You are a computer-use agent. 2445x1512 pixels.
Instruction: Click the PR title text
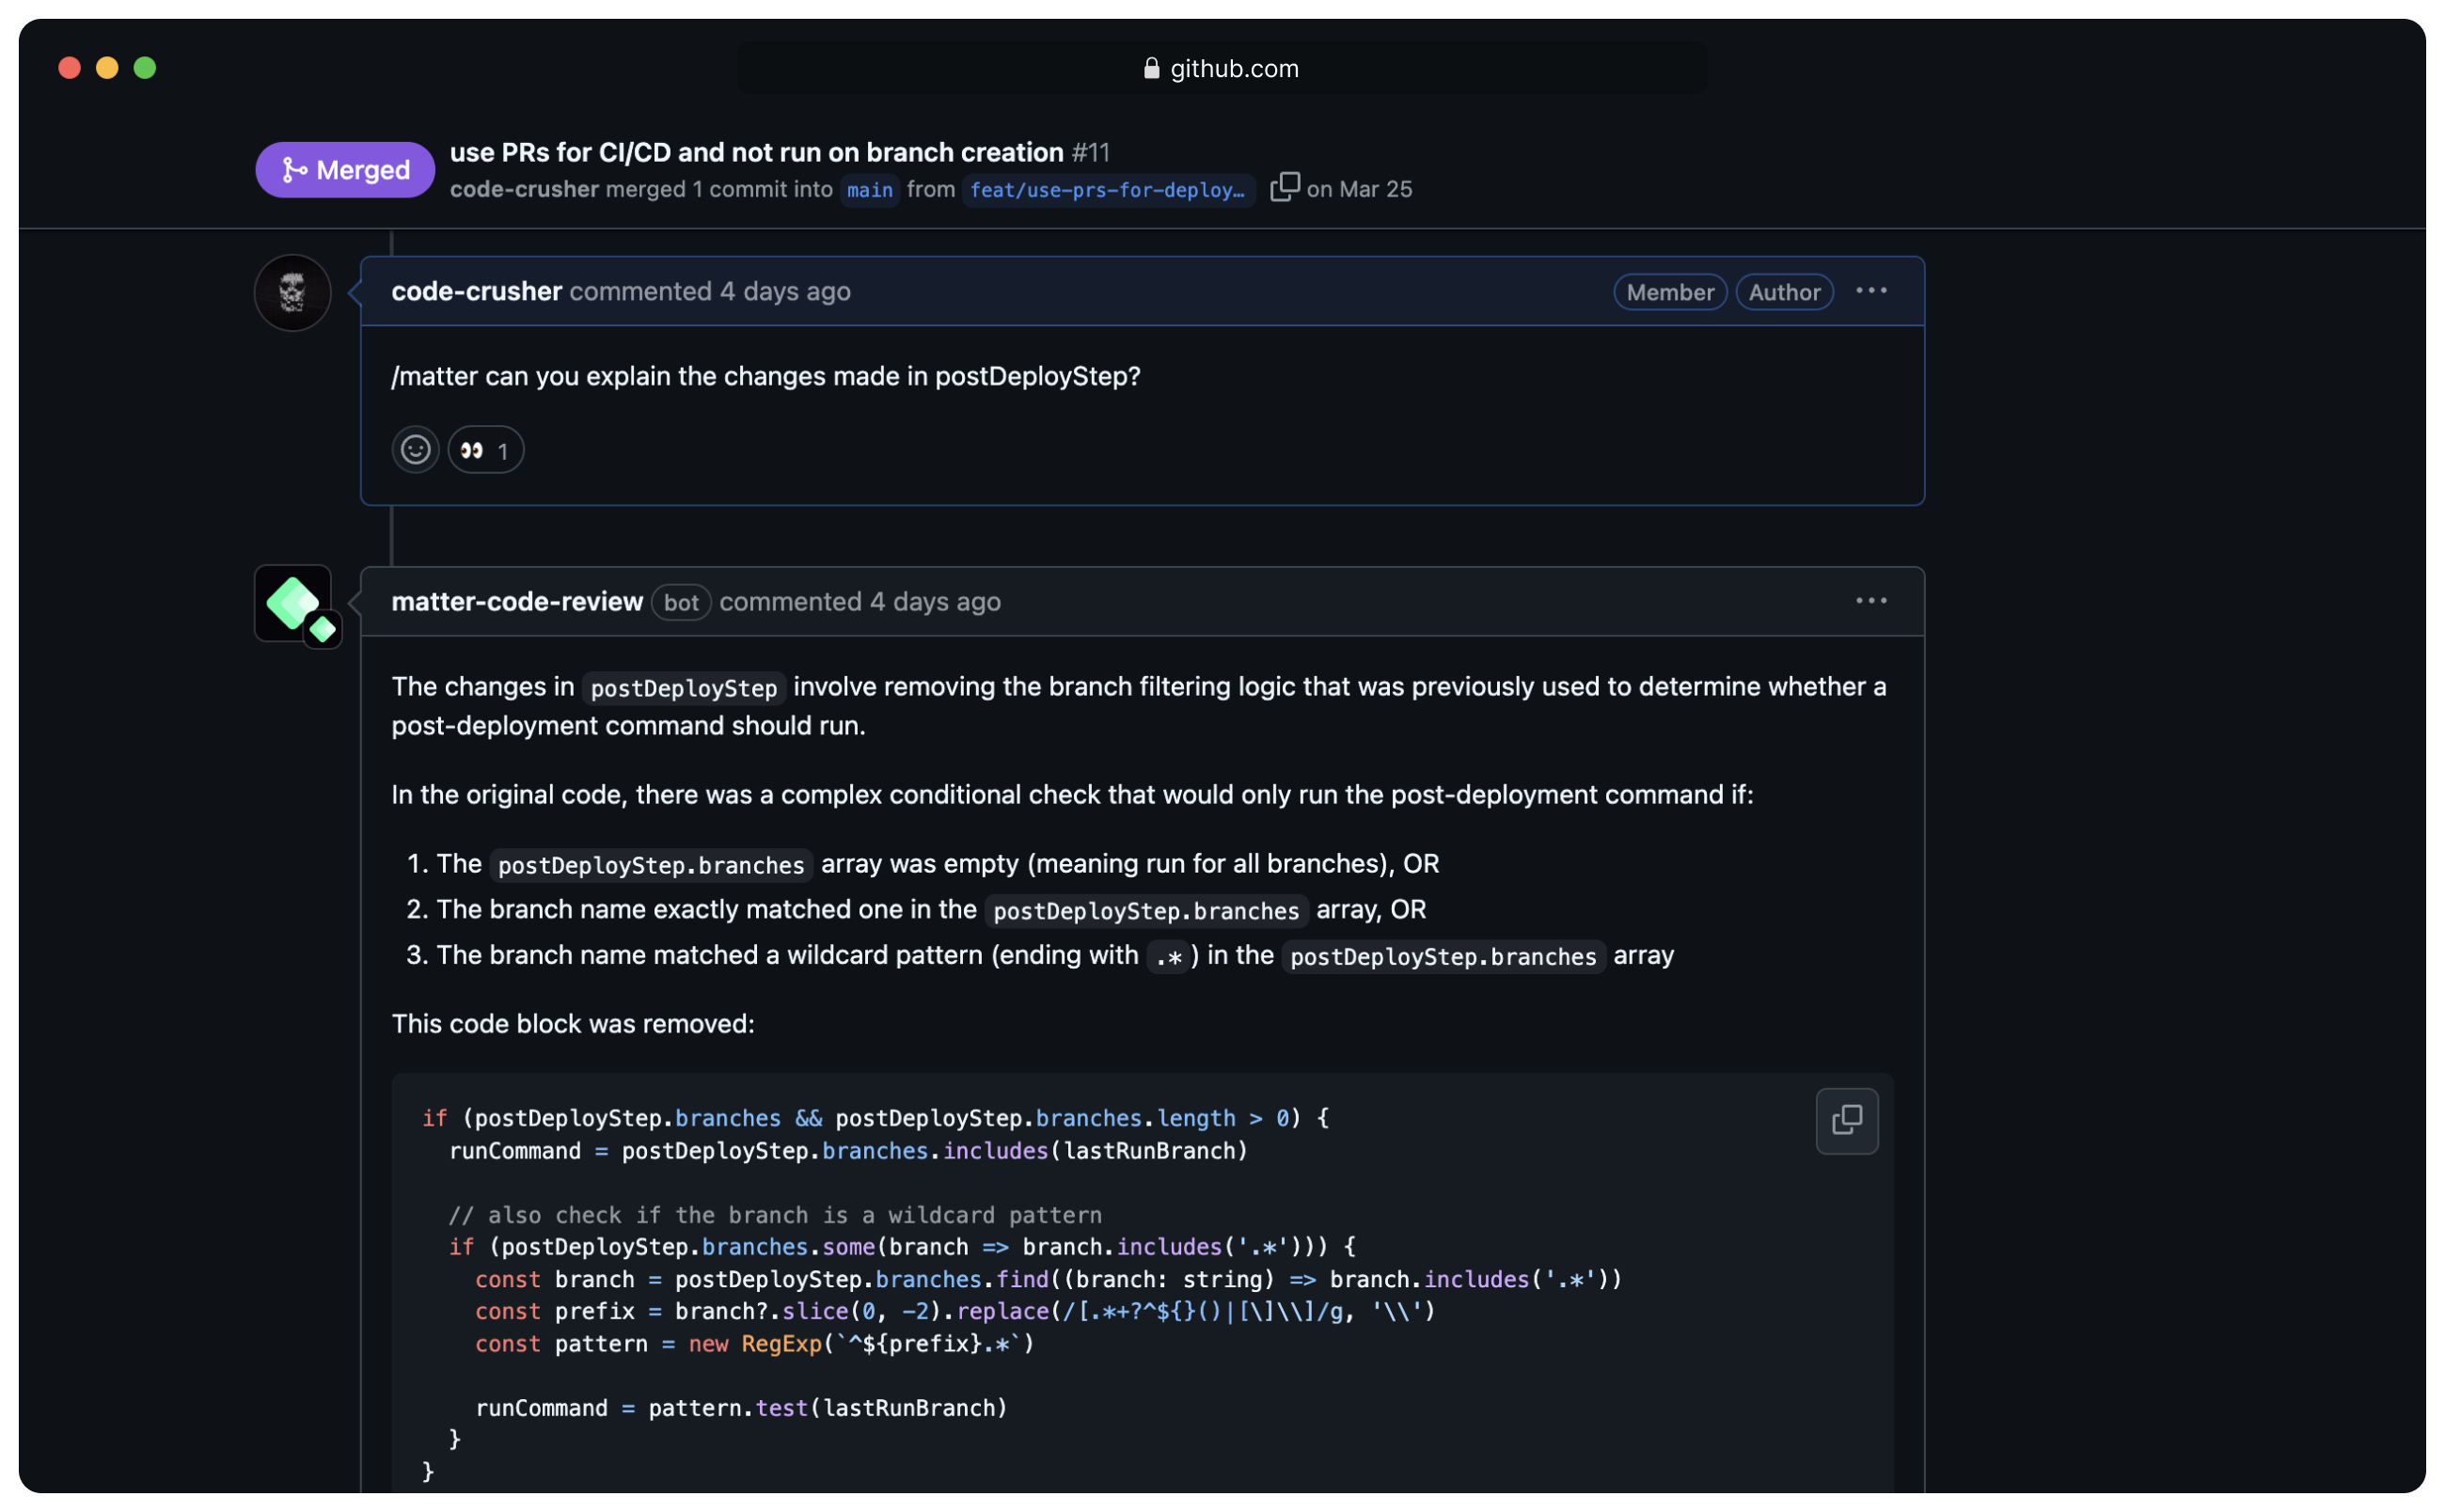756,152
